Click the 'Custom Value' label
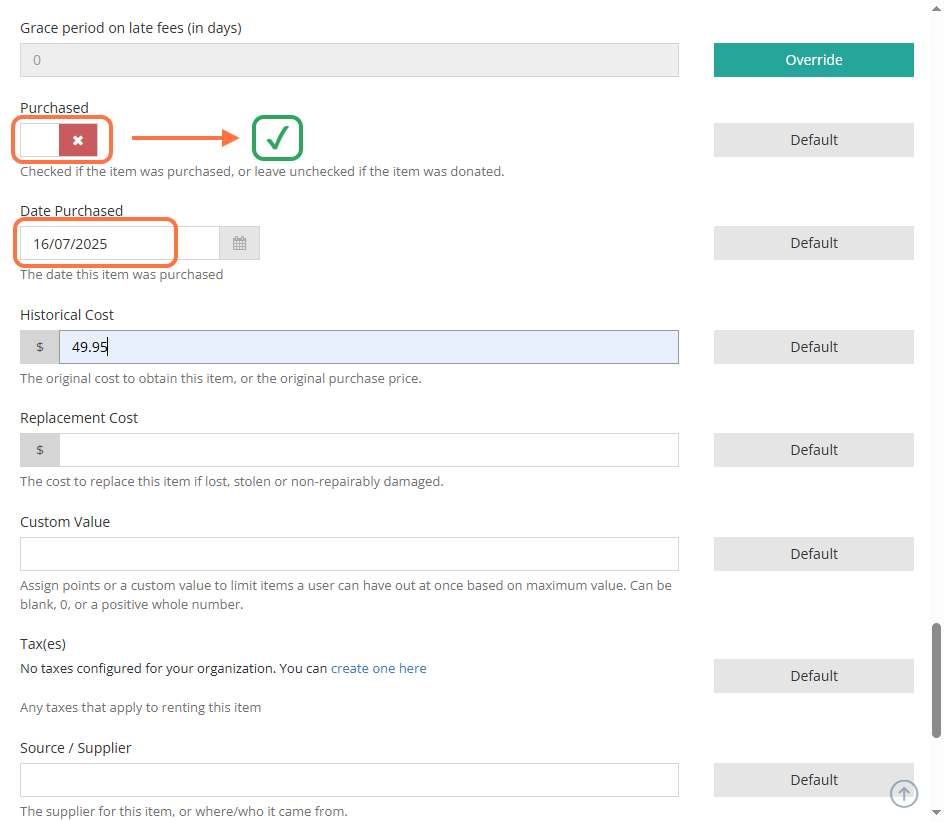Screen dimensions: 944x822 pos(65,522)
